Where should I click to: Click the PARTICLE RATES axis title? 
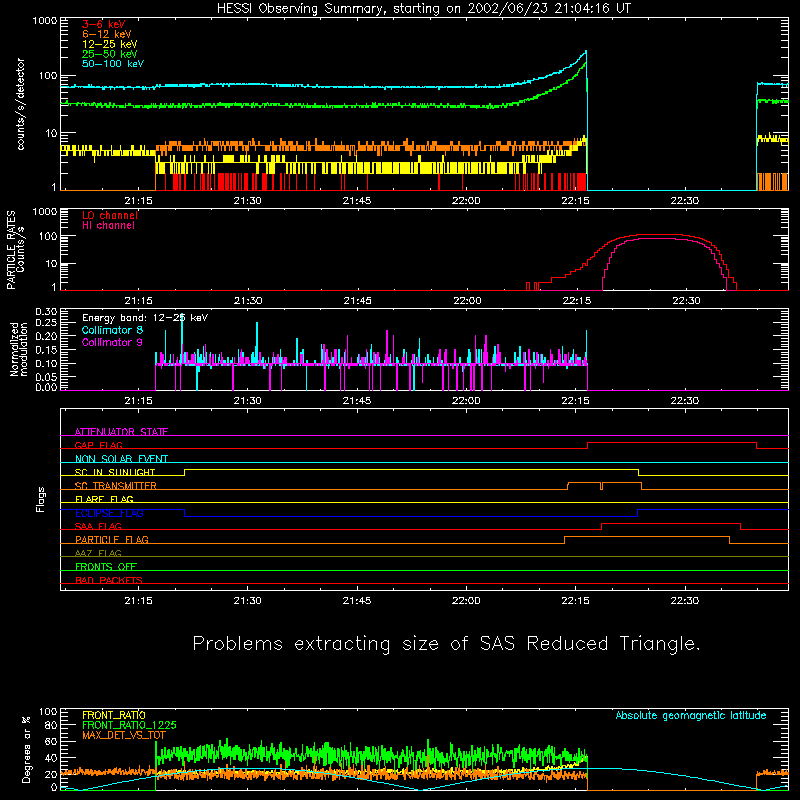pos(11,250)
